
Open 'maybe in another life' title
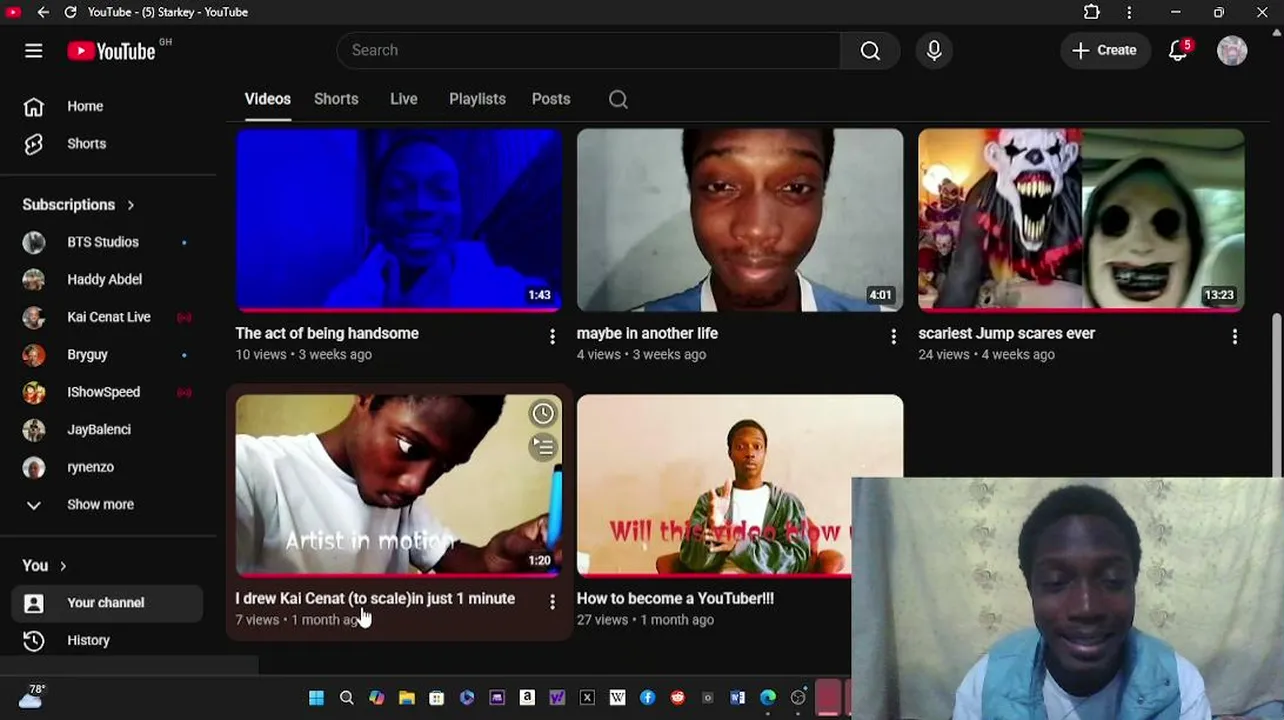point(647,334)
